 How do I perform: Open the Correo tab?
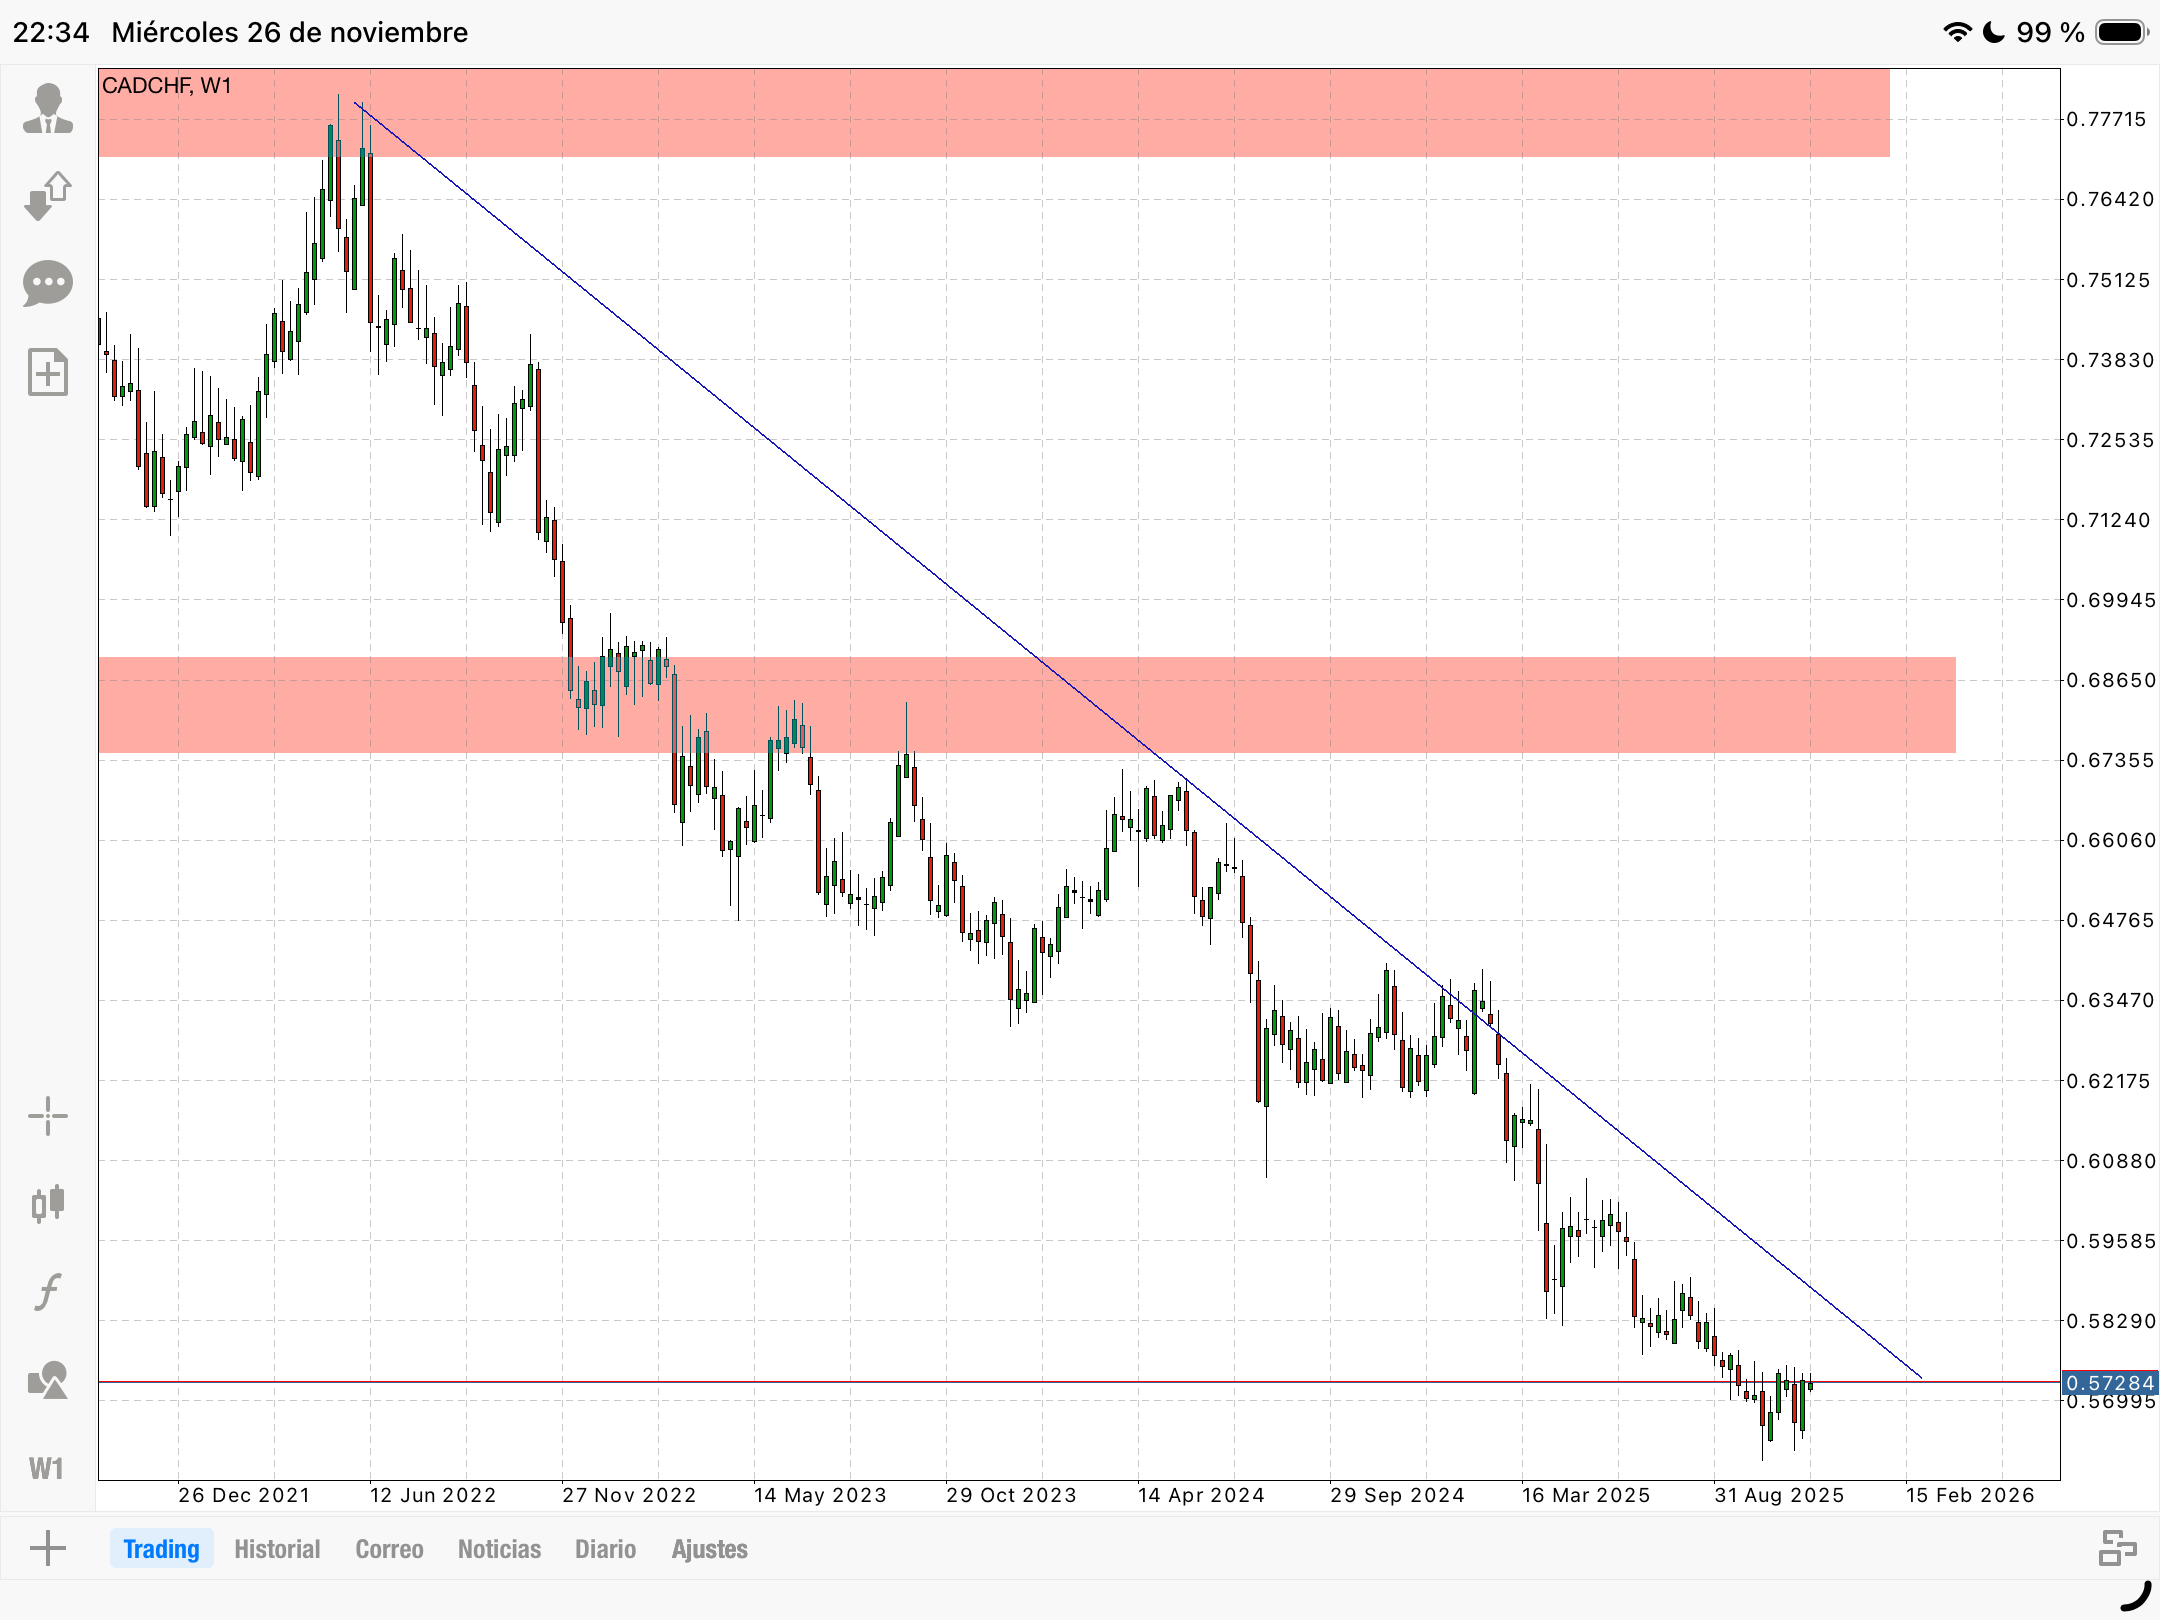coord(389,1549)
